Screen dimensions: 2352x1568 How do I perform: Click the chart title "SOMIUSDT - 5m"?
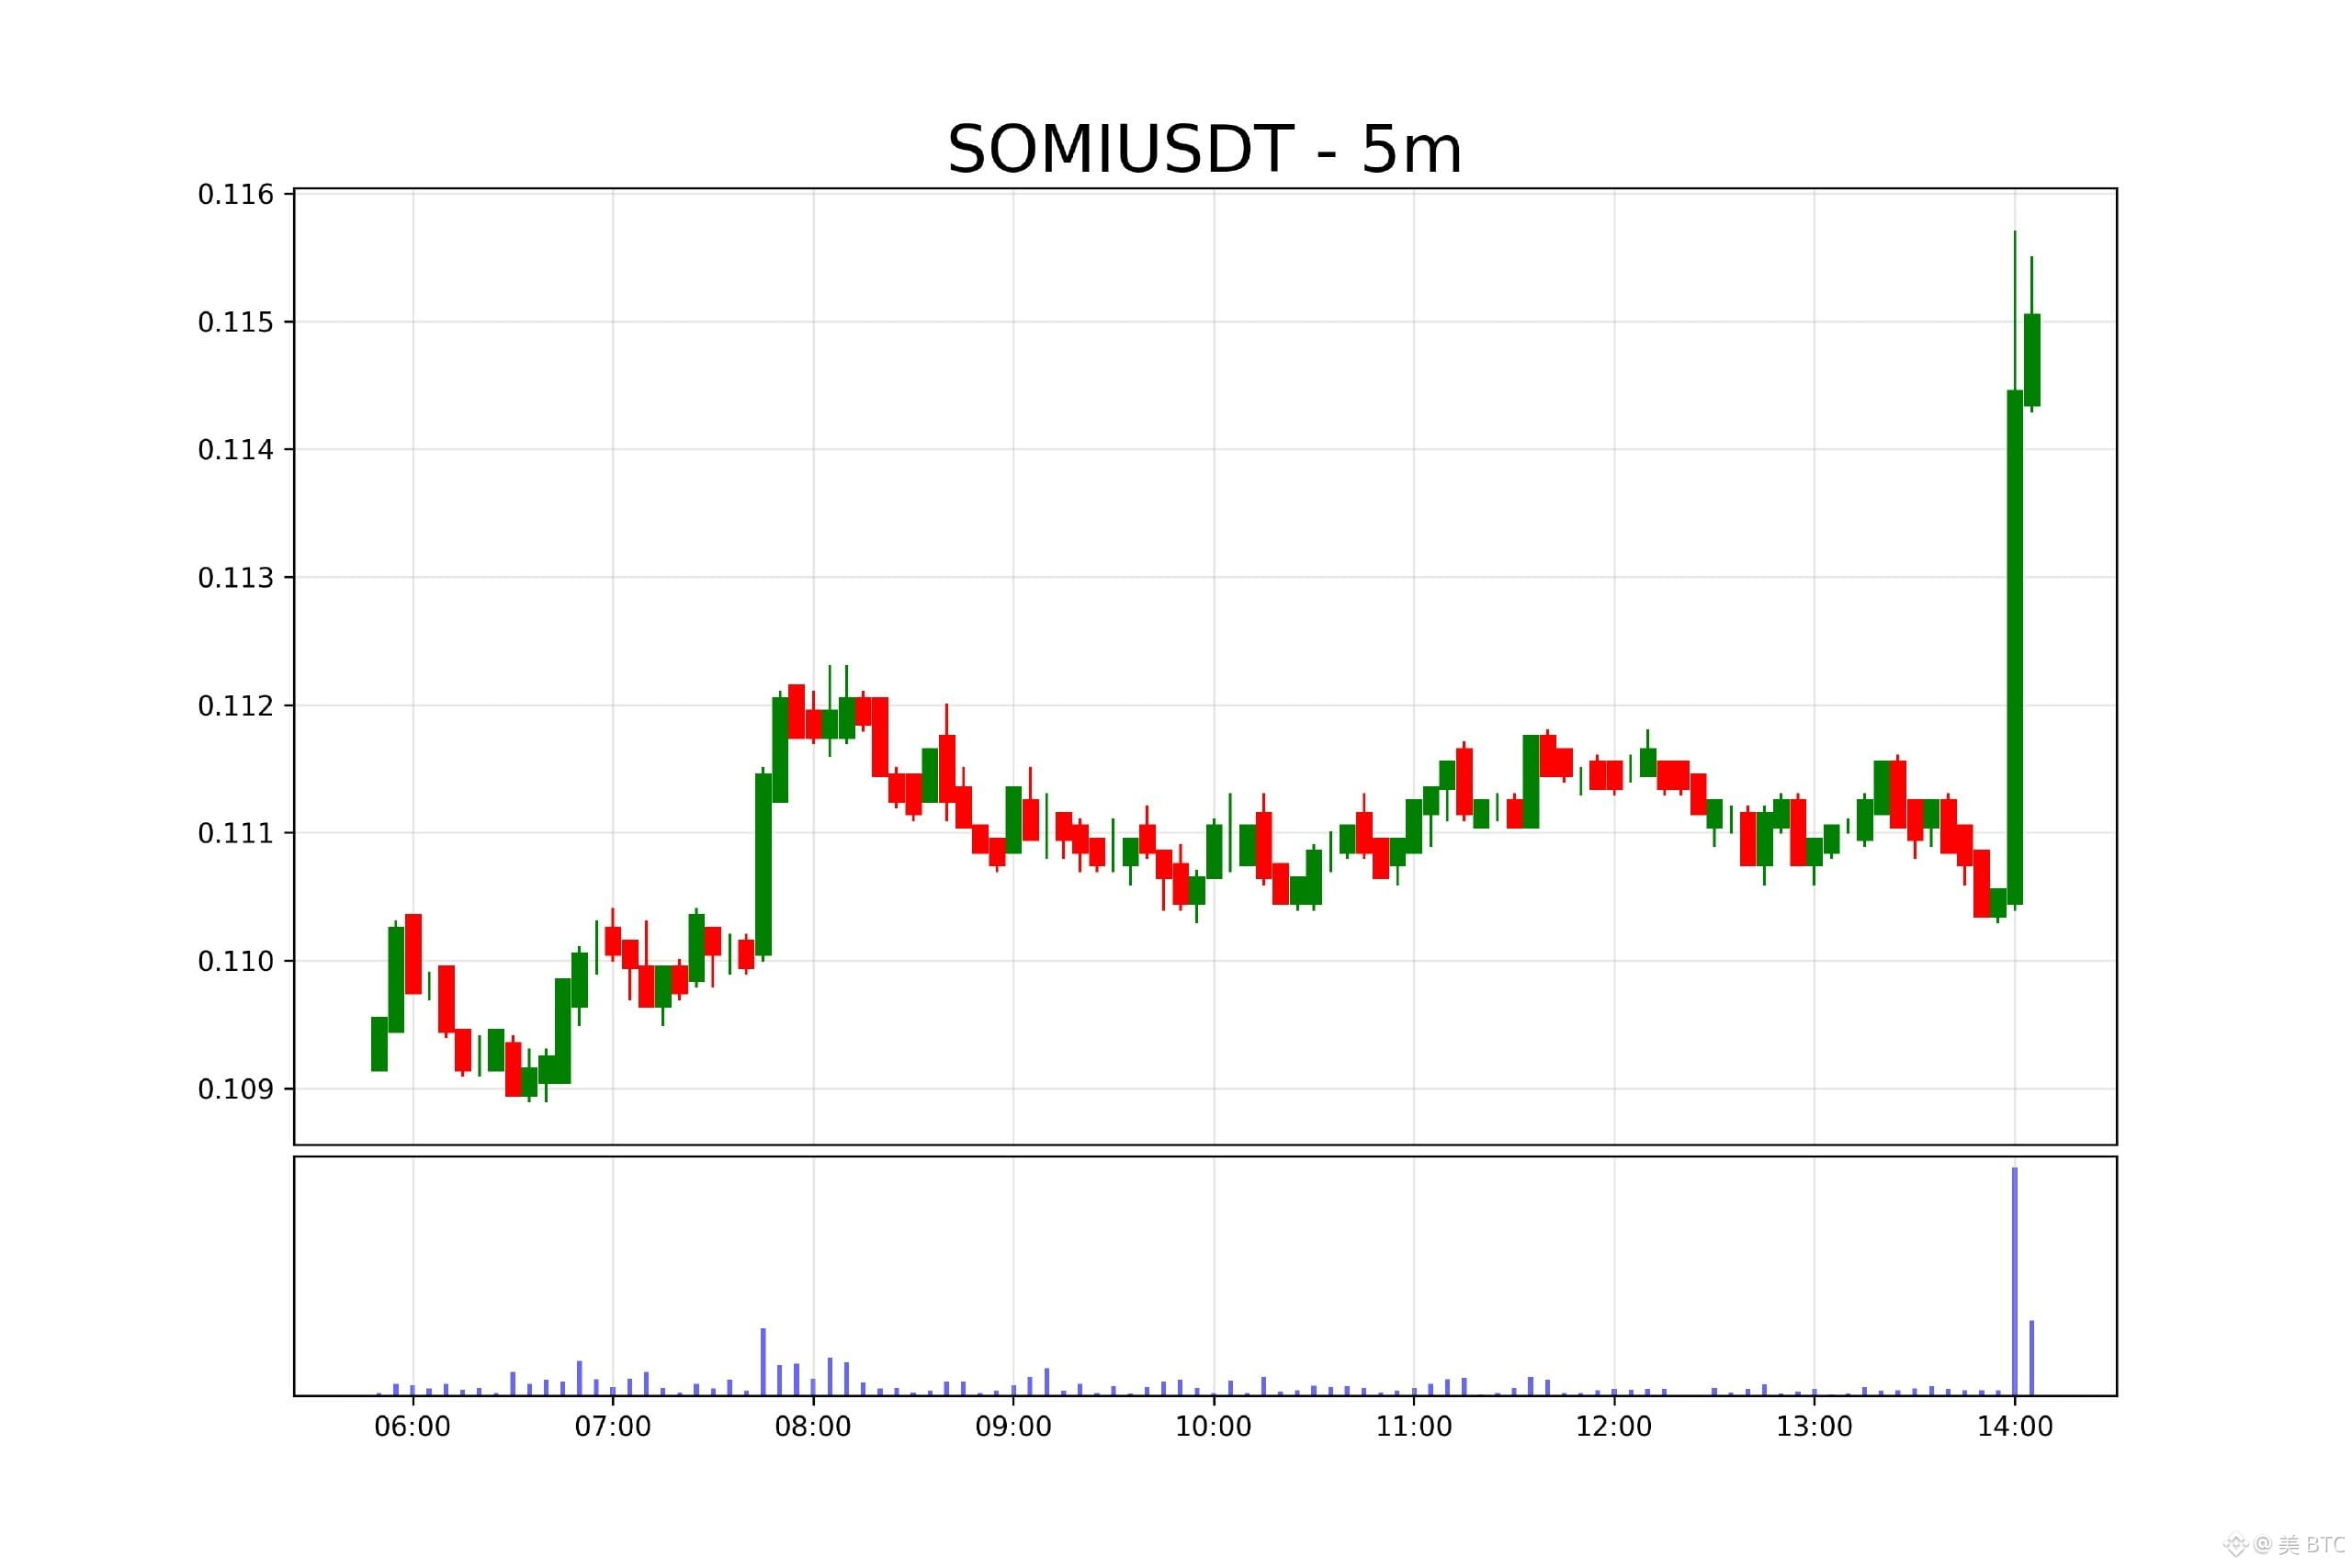tap(1204, 150)
